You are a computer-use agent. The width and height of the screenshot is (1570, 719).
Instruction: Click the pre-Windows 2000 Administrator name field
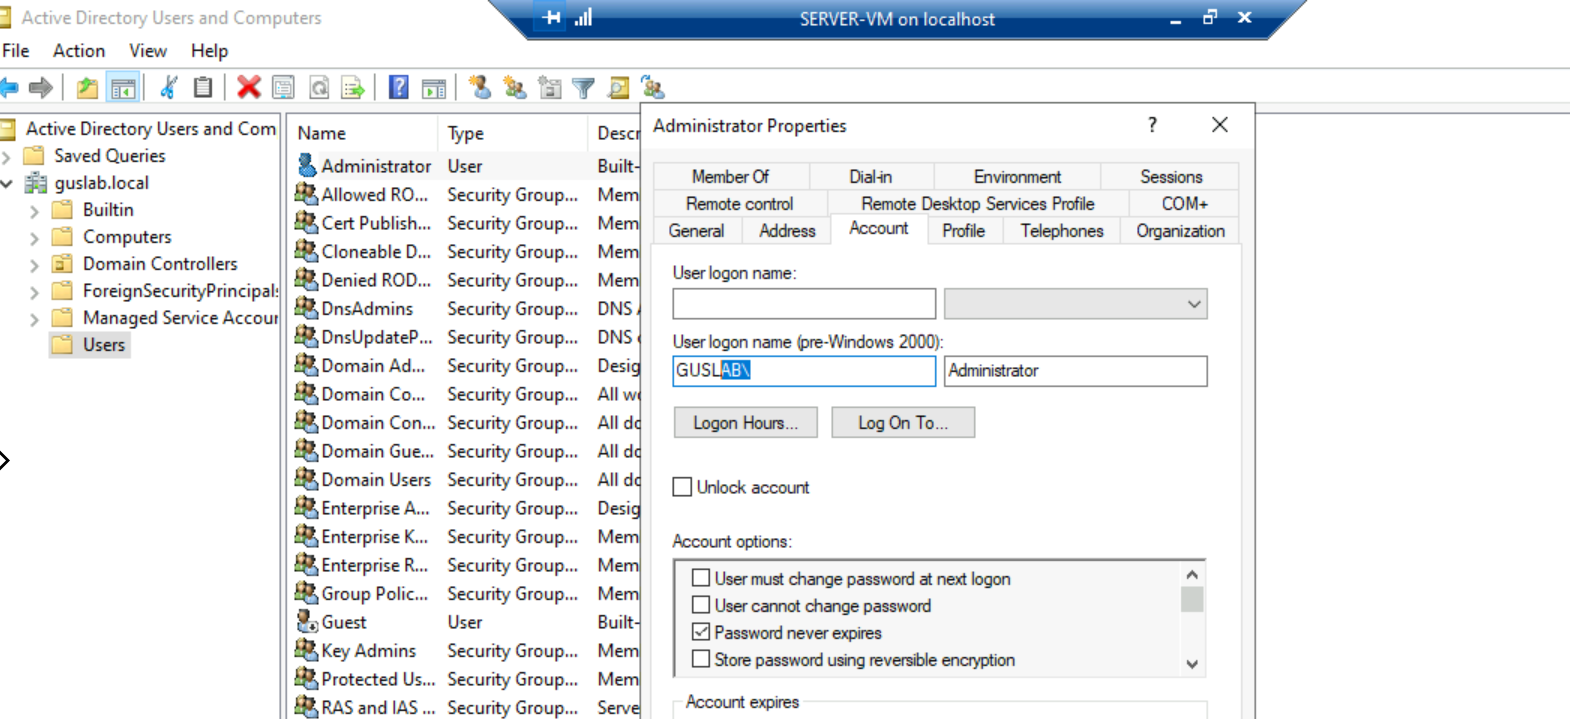click(x=1075, y=371)
